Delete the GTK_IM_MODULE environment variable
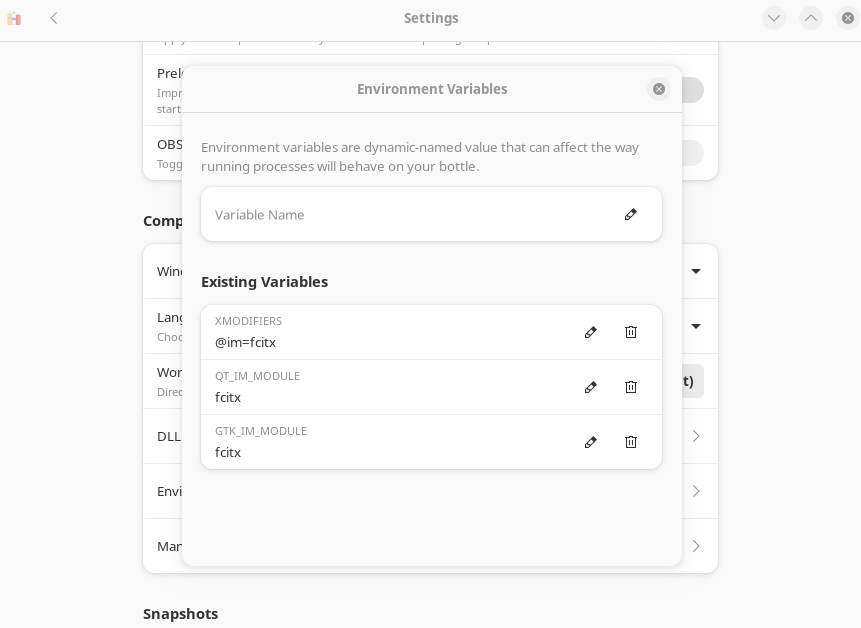Image resolution: width=861 pixels, height=628 pixels. point(631,442)
